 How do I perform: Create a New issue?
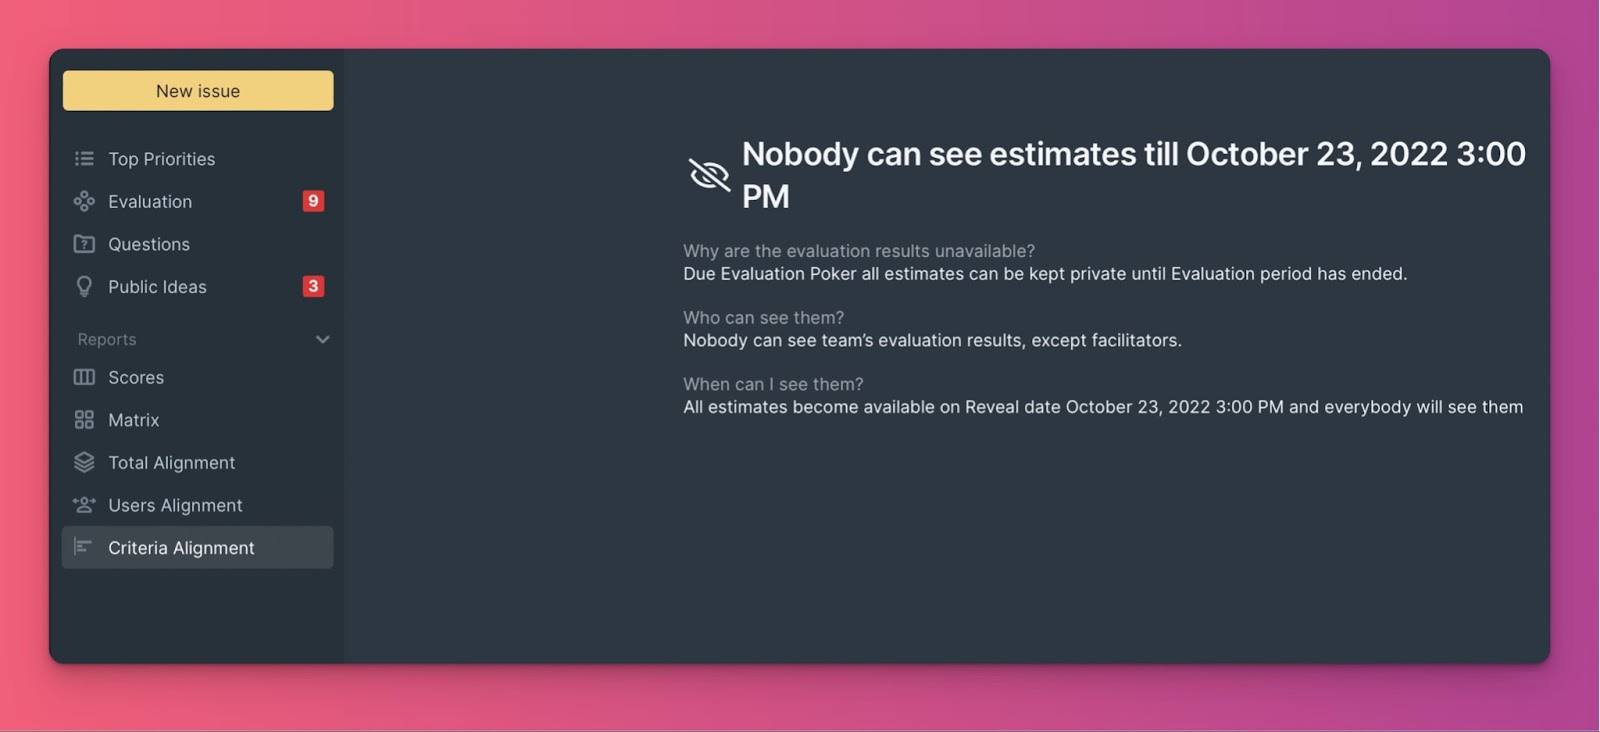(x=198, y=91)
